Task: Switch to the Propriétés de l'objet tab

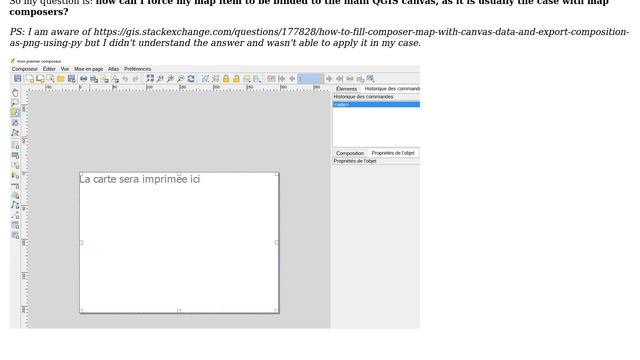Action: (393, 153)
